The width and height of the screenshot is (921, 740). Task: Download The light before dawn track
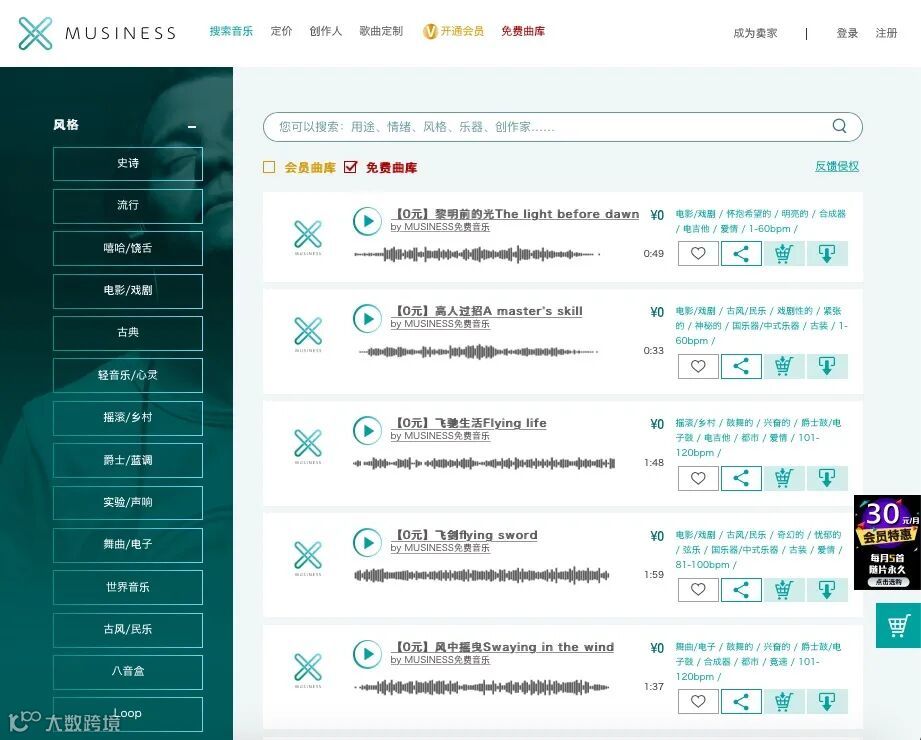[x=827, y=254]
